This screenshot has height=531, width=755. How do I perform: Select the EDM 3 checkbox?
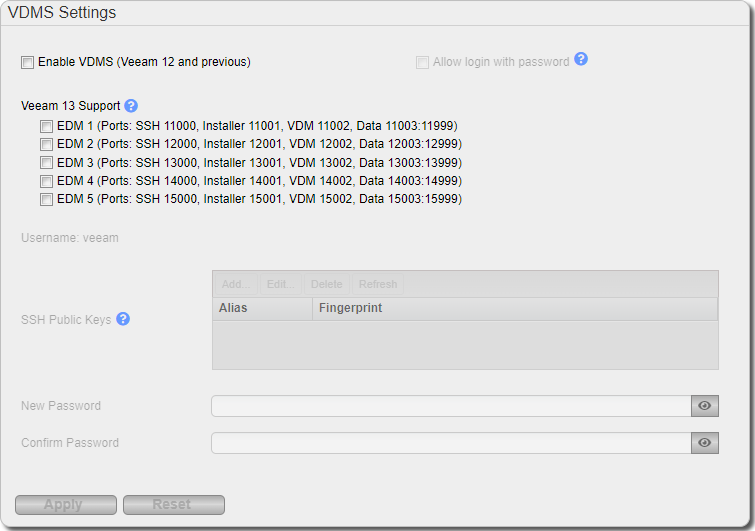tap(46, 163)
